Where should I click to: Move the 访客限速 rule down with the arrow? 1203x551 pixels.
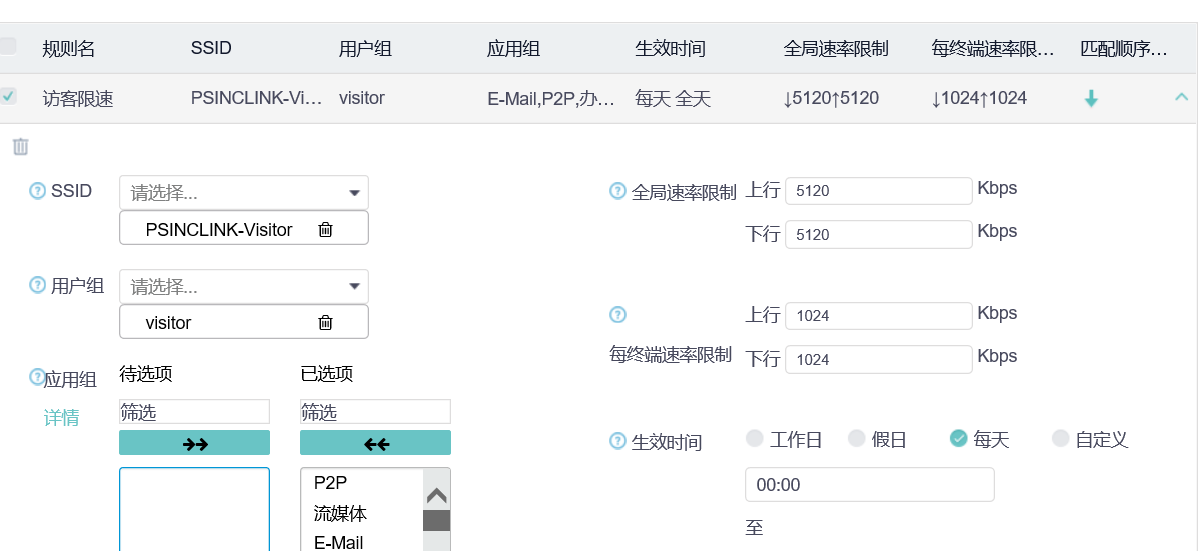pos(1091,98)
